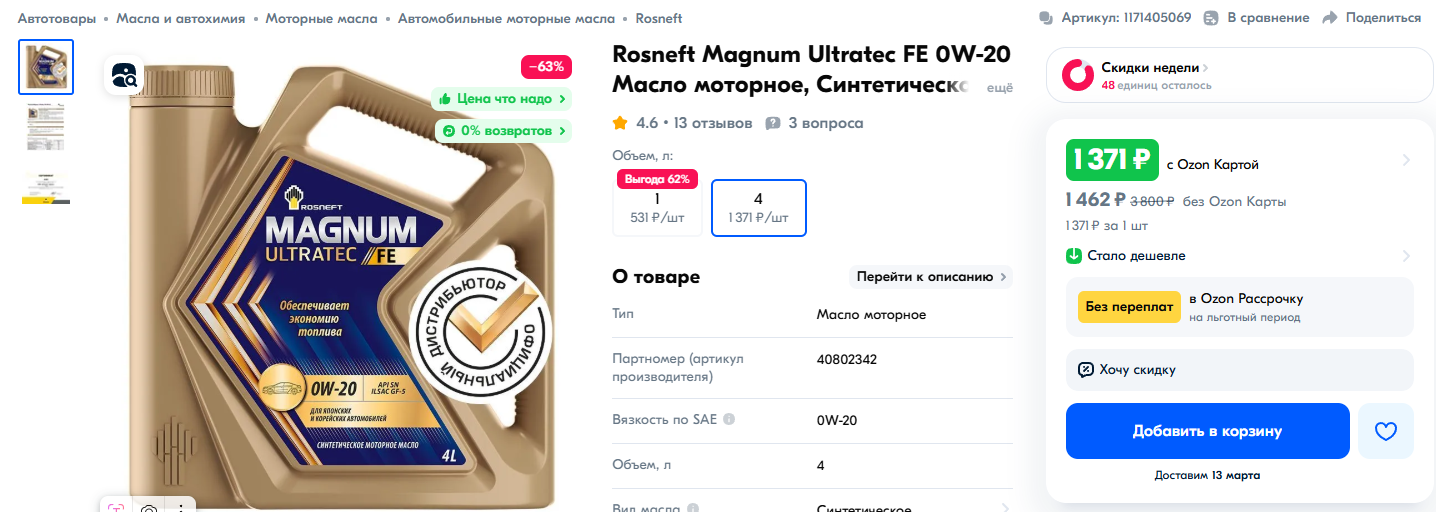1436x512 pixels.
Task: Open Моторные масла breadcrumb
Action: (x=322, y=18)
